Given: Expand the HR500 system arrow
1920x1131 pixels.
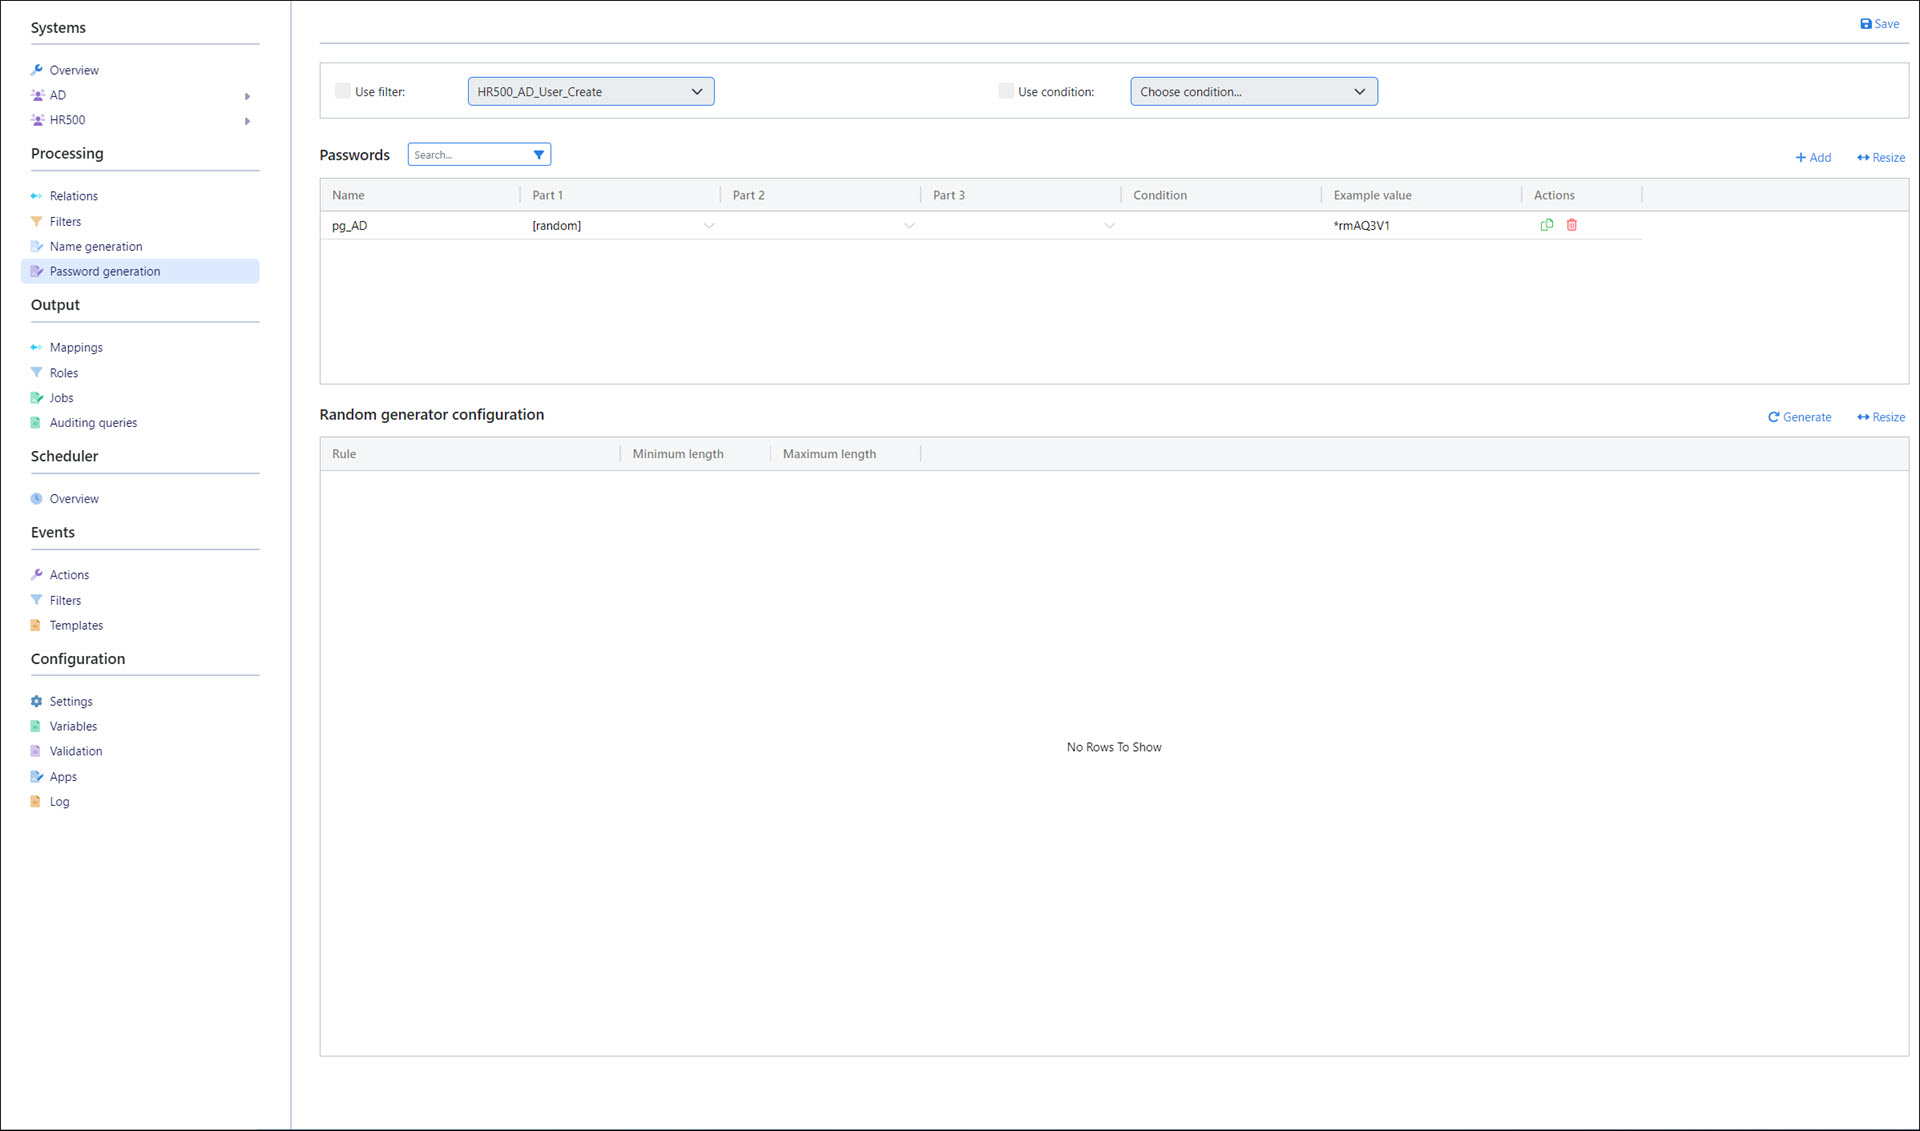Looking at the screenshot, I should click(247, 121).
